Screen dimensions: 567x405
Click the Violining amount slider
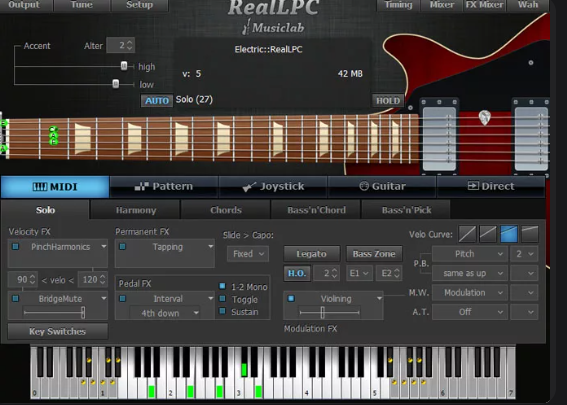pyautogui.click(x=329, y=312)
